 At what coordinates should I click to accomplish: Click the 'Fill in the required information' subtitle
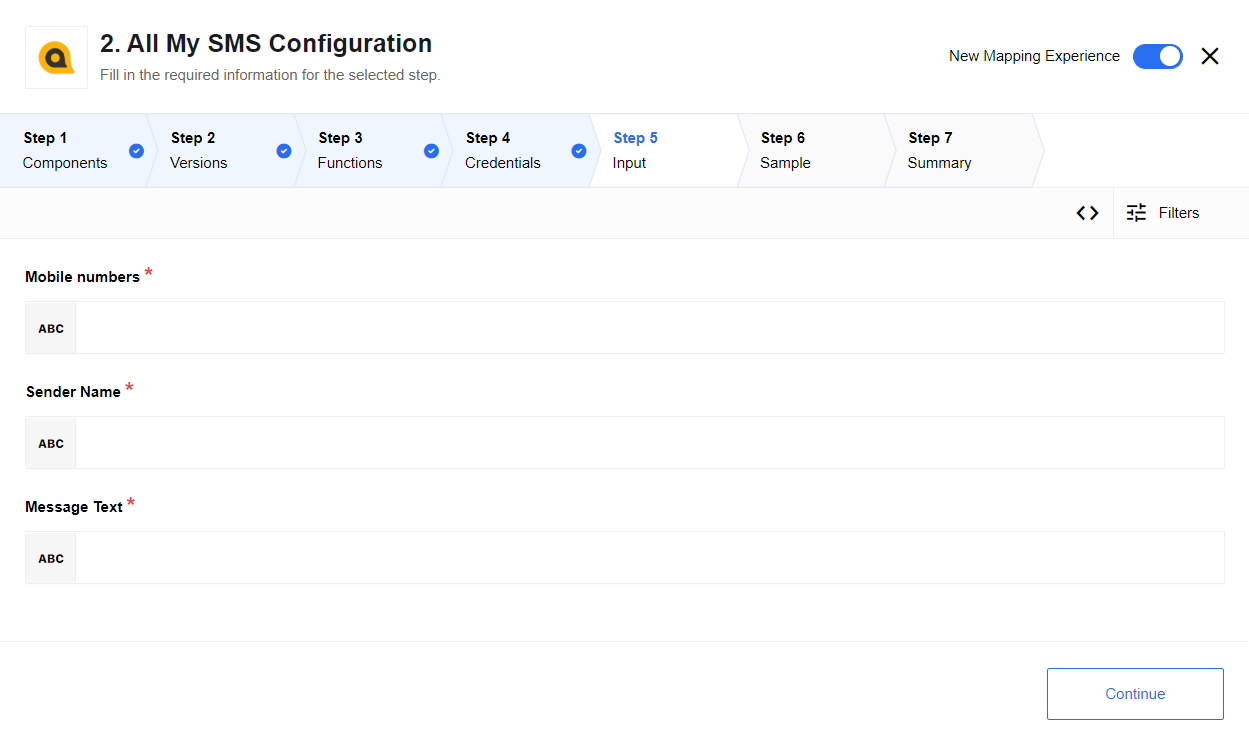(x=270, y=75)
